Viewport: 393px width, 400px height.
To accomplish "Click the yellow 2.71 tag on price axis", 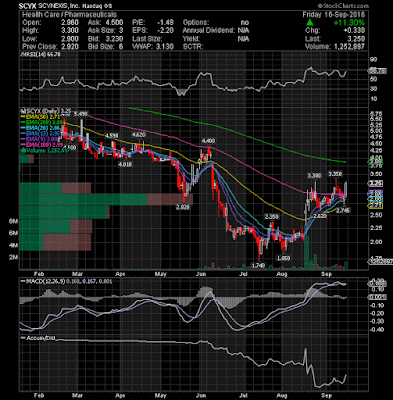I will click(375, 206).
